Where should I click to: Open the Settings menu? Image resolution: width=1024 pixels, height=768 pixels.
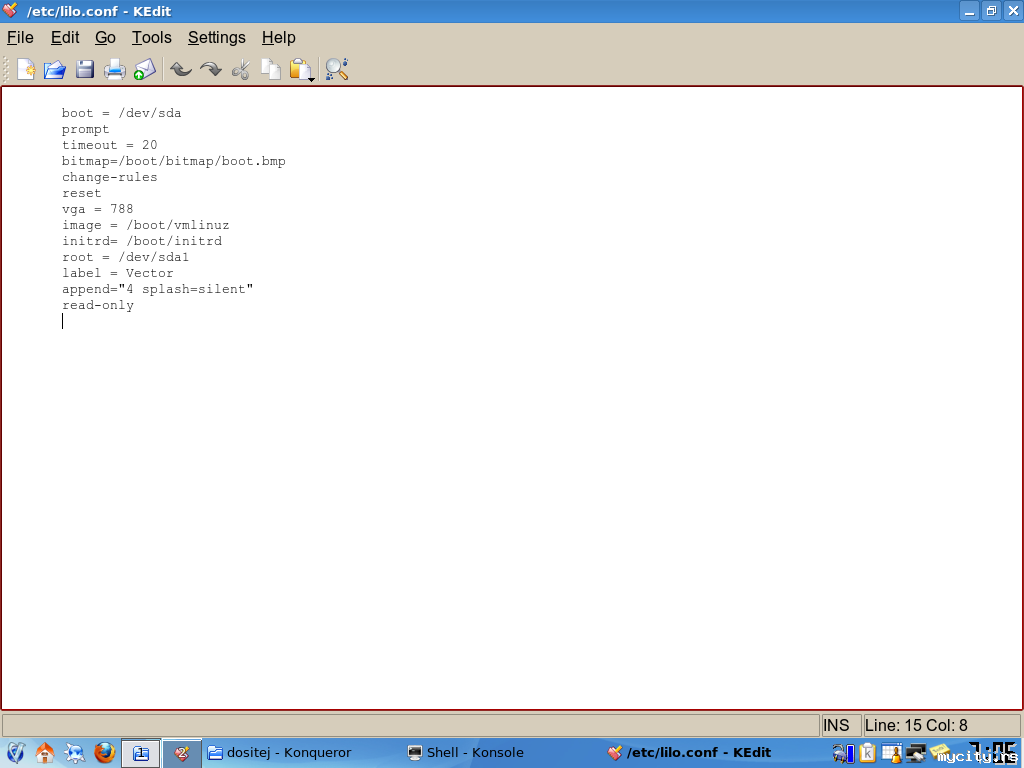[x=217, y=38]
